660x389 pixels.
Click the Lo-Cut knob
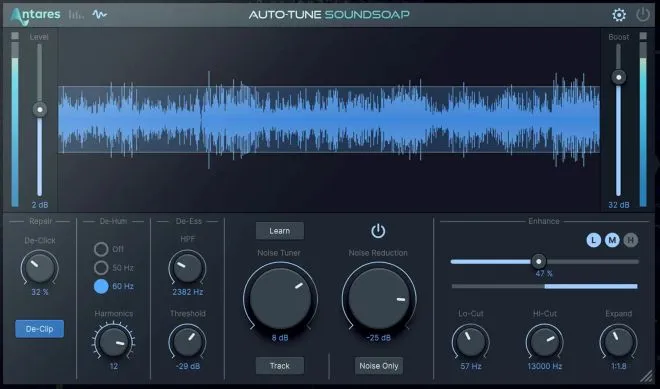click(x=471, y=342)
